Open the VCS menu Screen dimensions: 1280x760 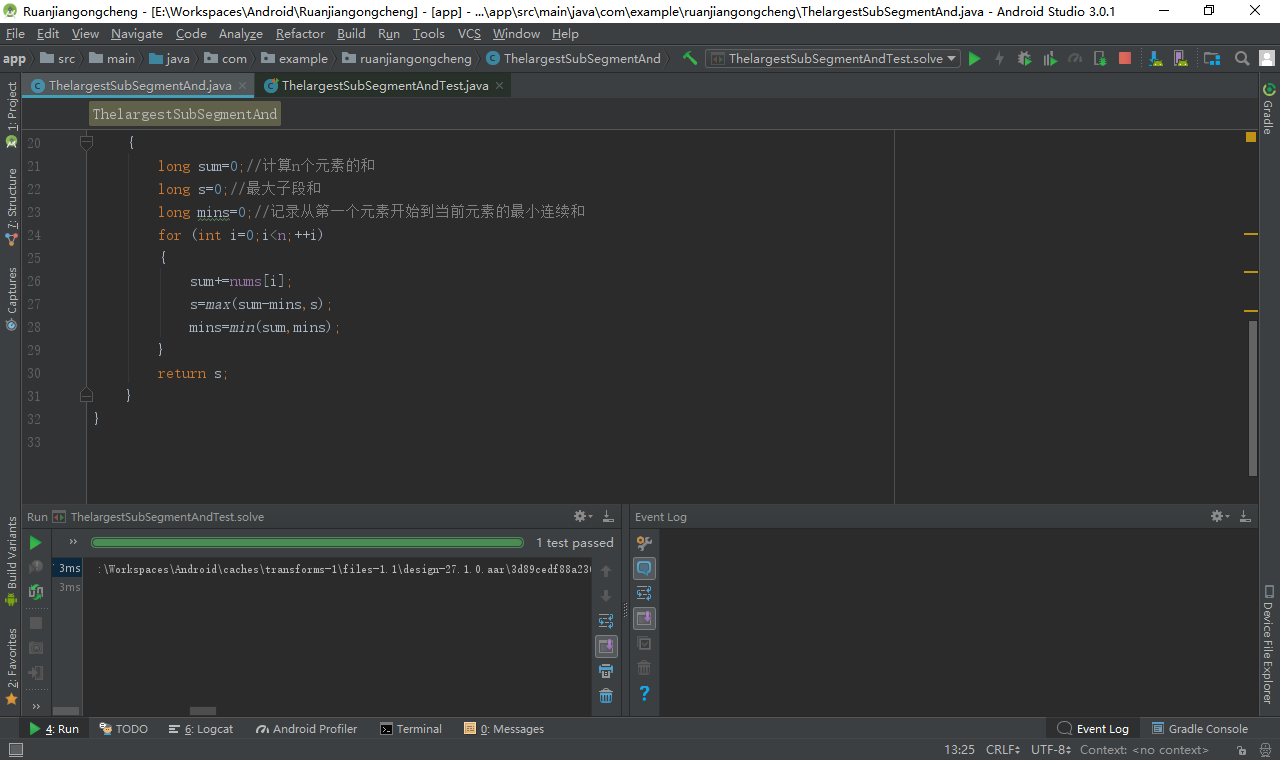pyautogui.click(x=469, y=33)
